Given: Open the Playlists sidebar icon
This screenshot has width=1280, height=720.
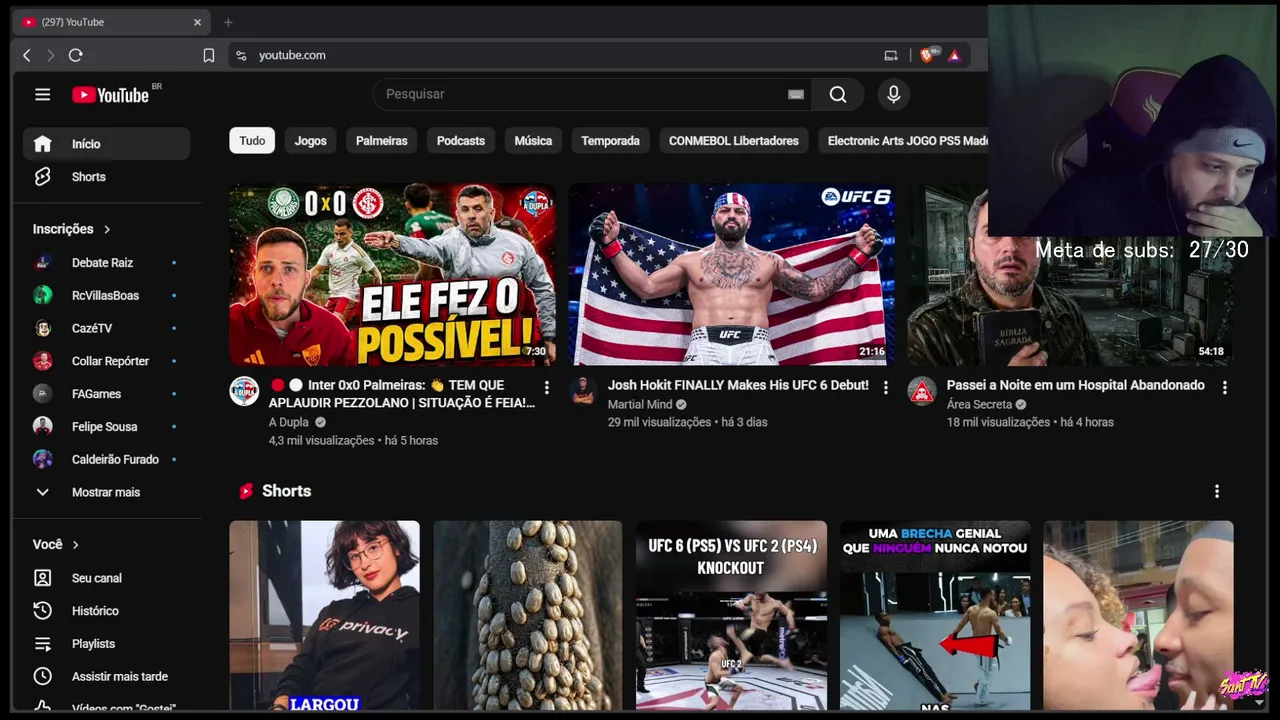Looking at the screenshot, I should [42, 644].
